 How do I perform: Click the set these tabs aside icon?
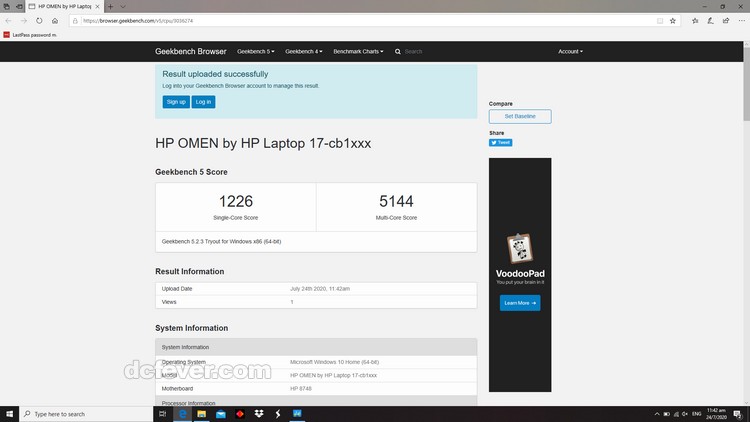pos(19,6)
